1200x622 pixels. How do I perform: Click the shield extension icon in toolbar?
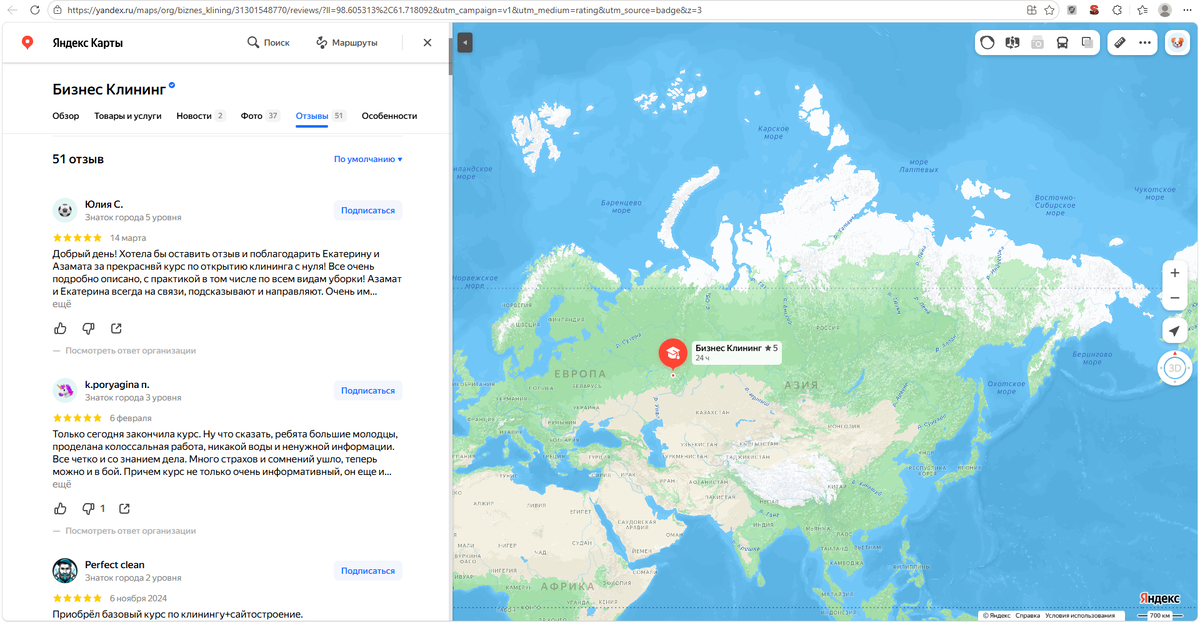(x=1072, y=10)
